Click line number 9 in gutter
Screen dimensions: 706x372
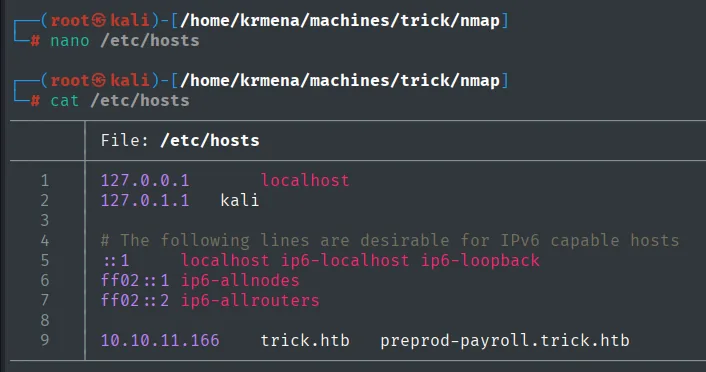[45, 340]
